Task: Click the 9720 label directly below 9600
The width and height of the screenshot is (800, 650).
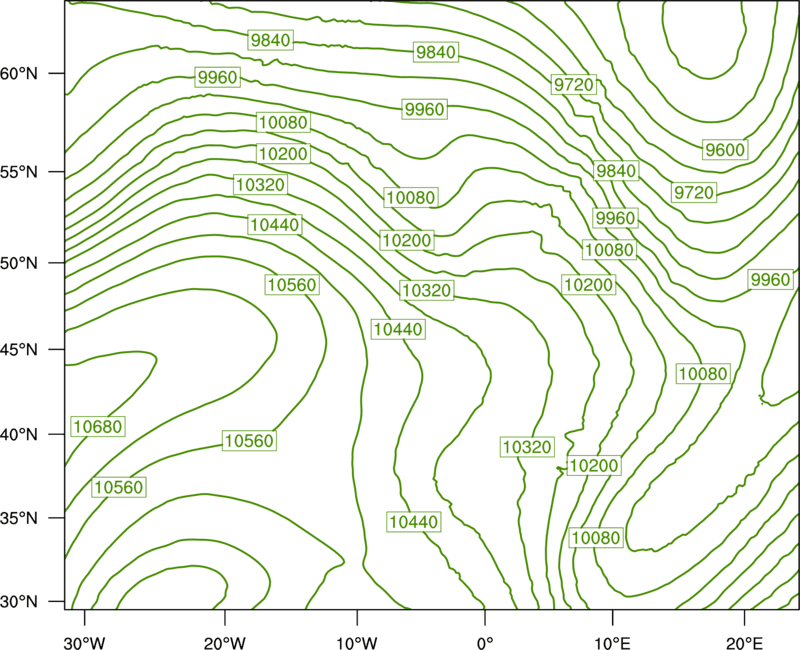Action: [694, 192]
